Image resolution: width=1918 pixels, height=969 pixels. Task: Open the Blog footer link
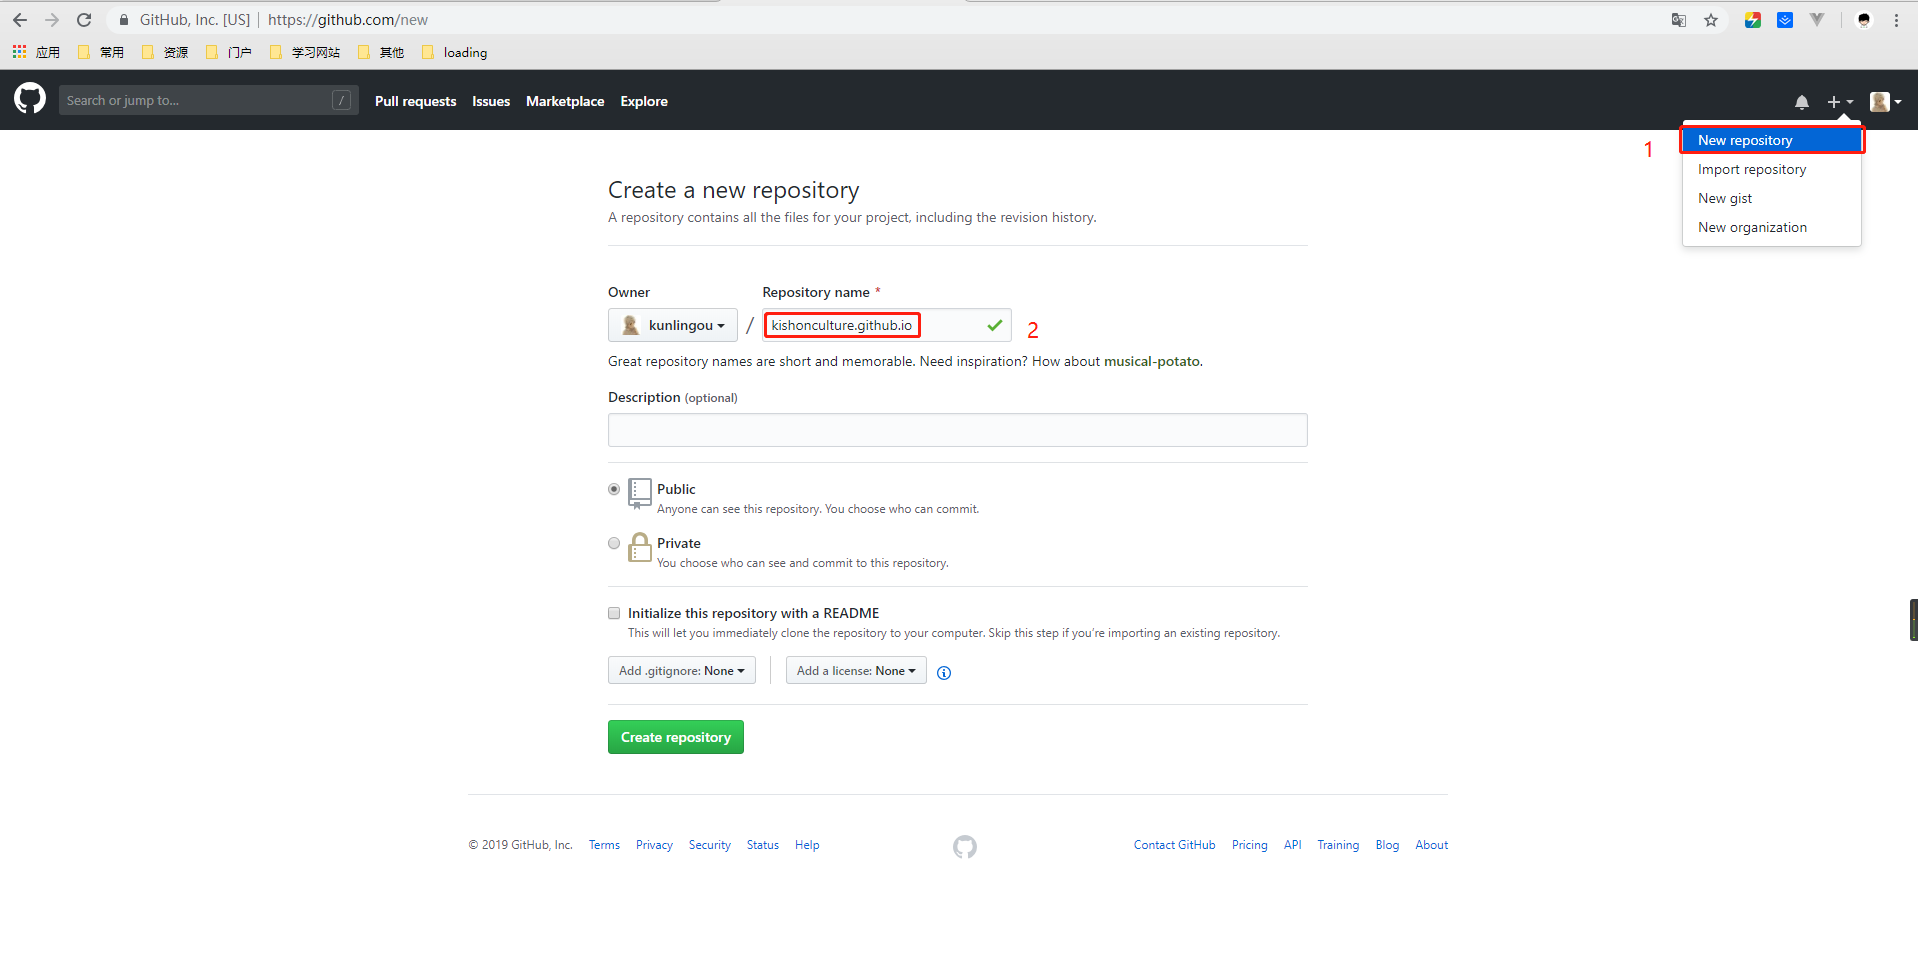1387,845
